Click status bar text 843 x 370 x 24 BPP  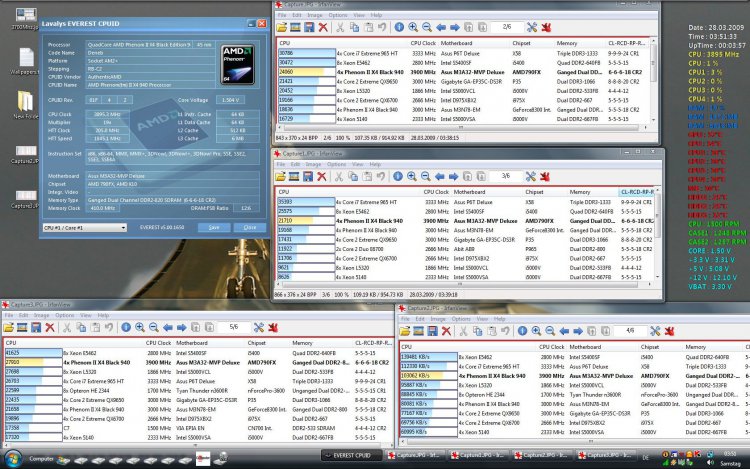point(297,138)
